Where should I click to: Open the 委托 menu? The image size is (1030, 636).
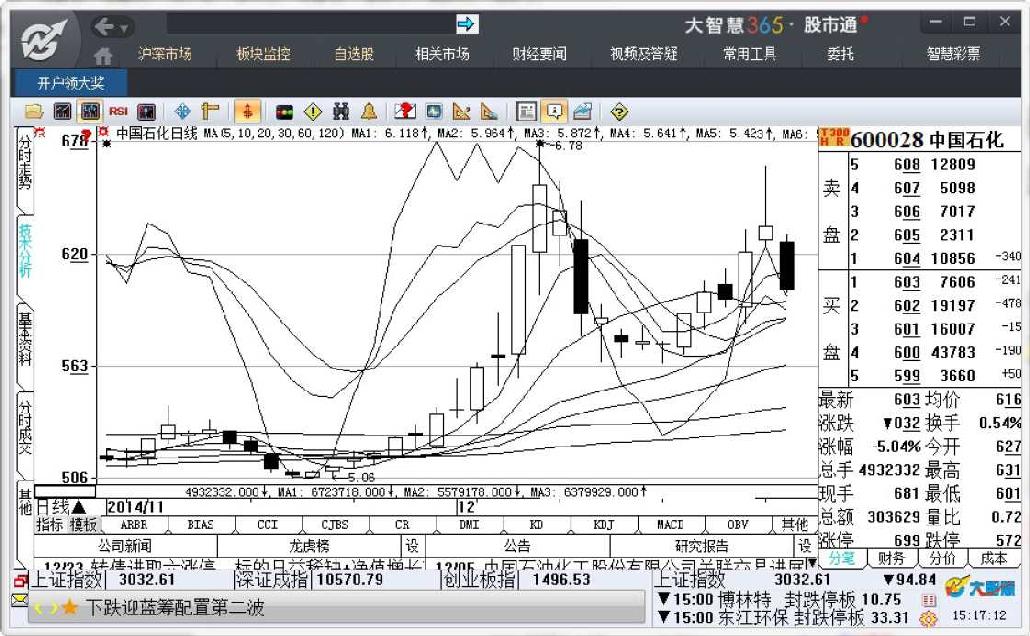pyautogui.click(x=840, y=54)
